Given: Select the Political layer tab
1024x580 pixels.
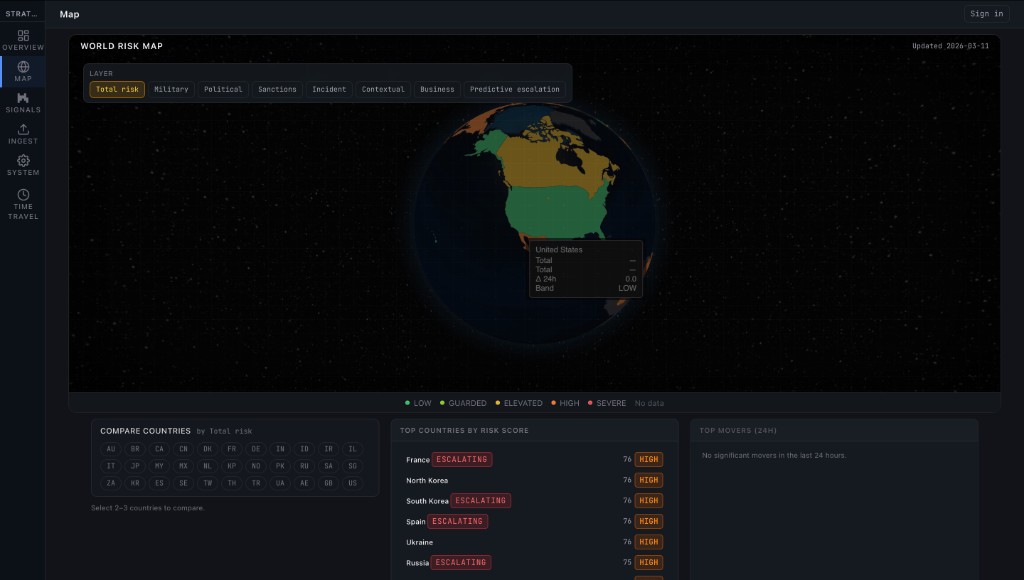Looking at the screenshot, I should point(223,89).
